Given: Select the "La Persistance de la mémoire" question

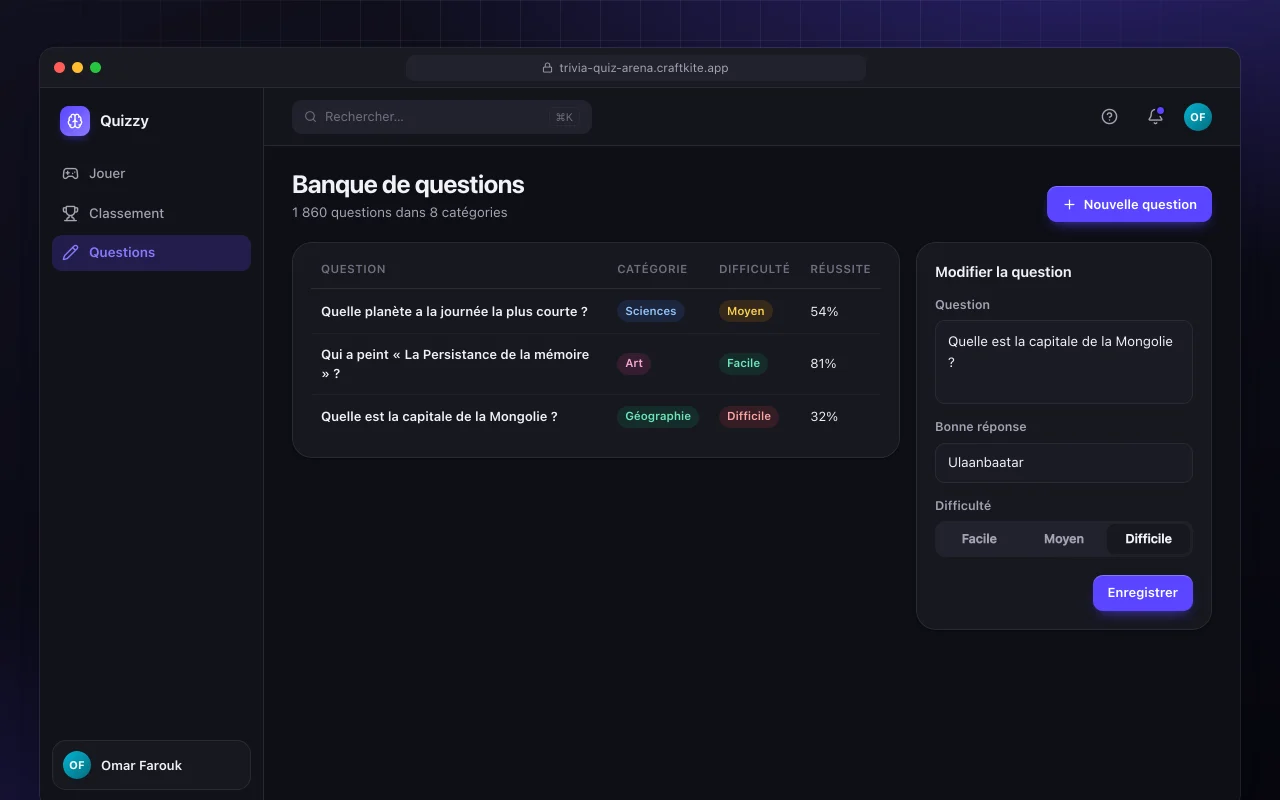Looking at the screenshot, I should [596, 364].
